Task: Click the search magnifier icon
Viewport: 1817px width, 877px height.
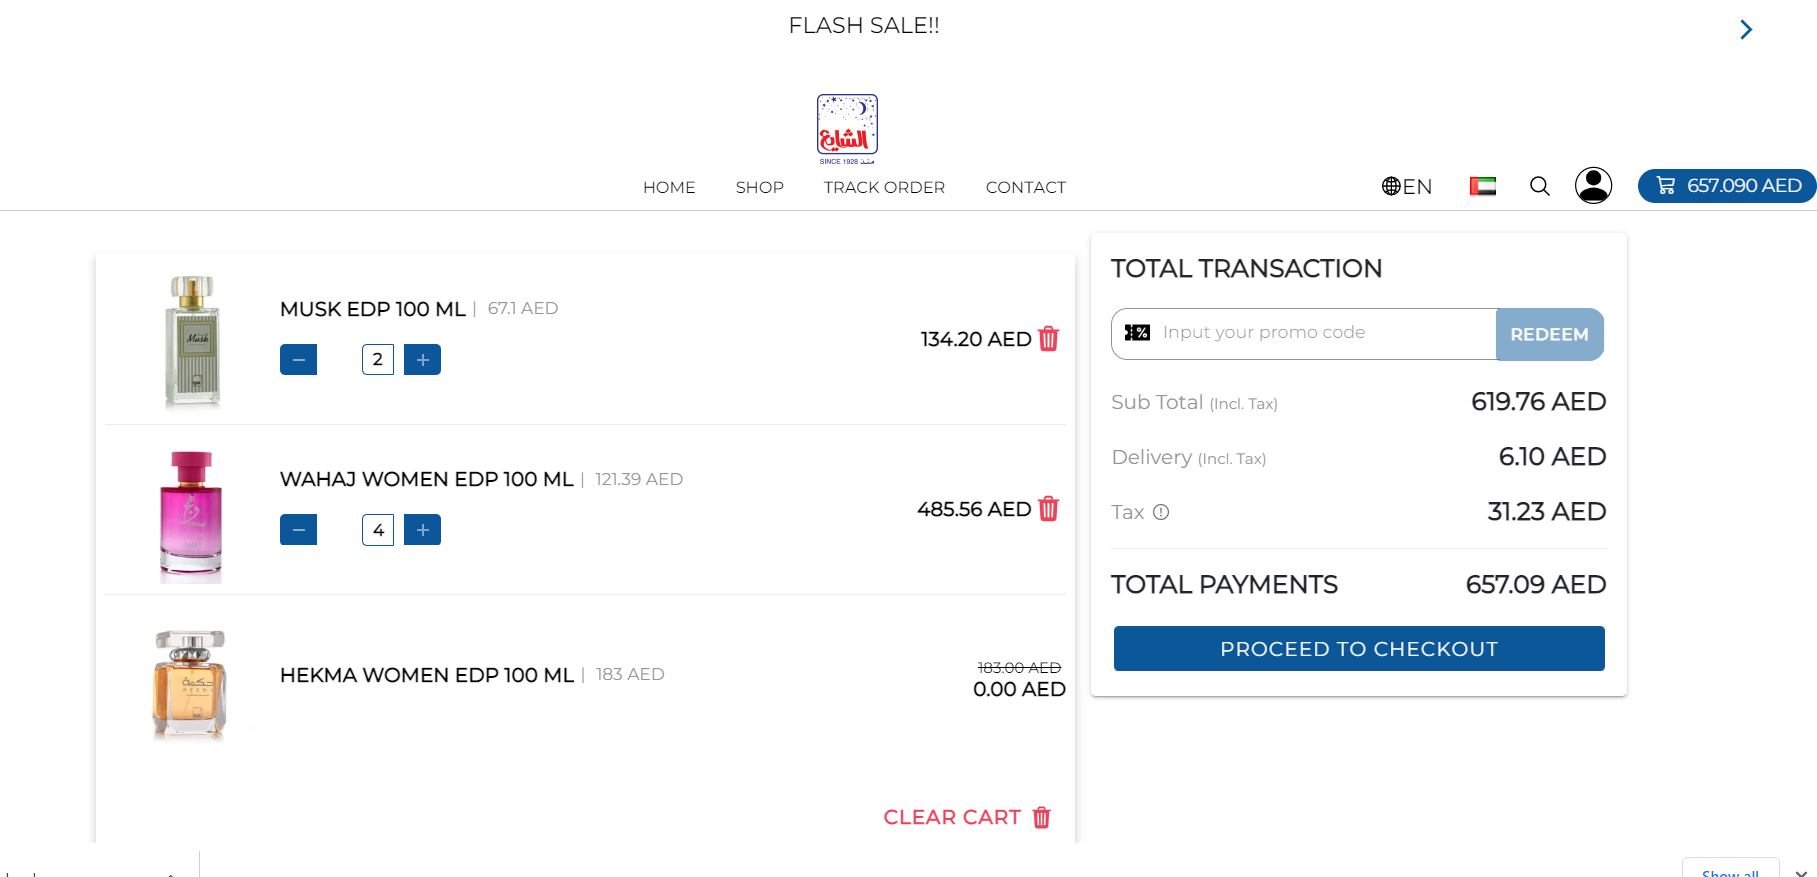Action: tap(1539, 186)
